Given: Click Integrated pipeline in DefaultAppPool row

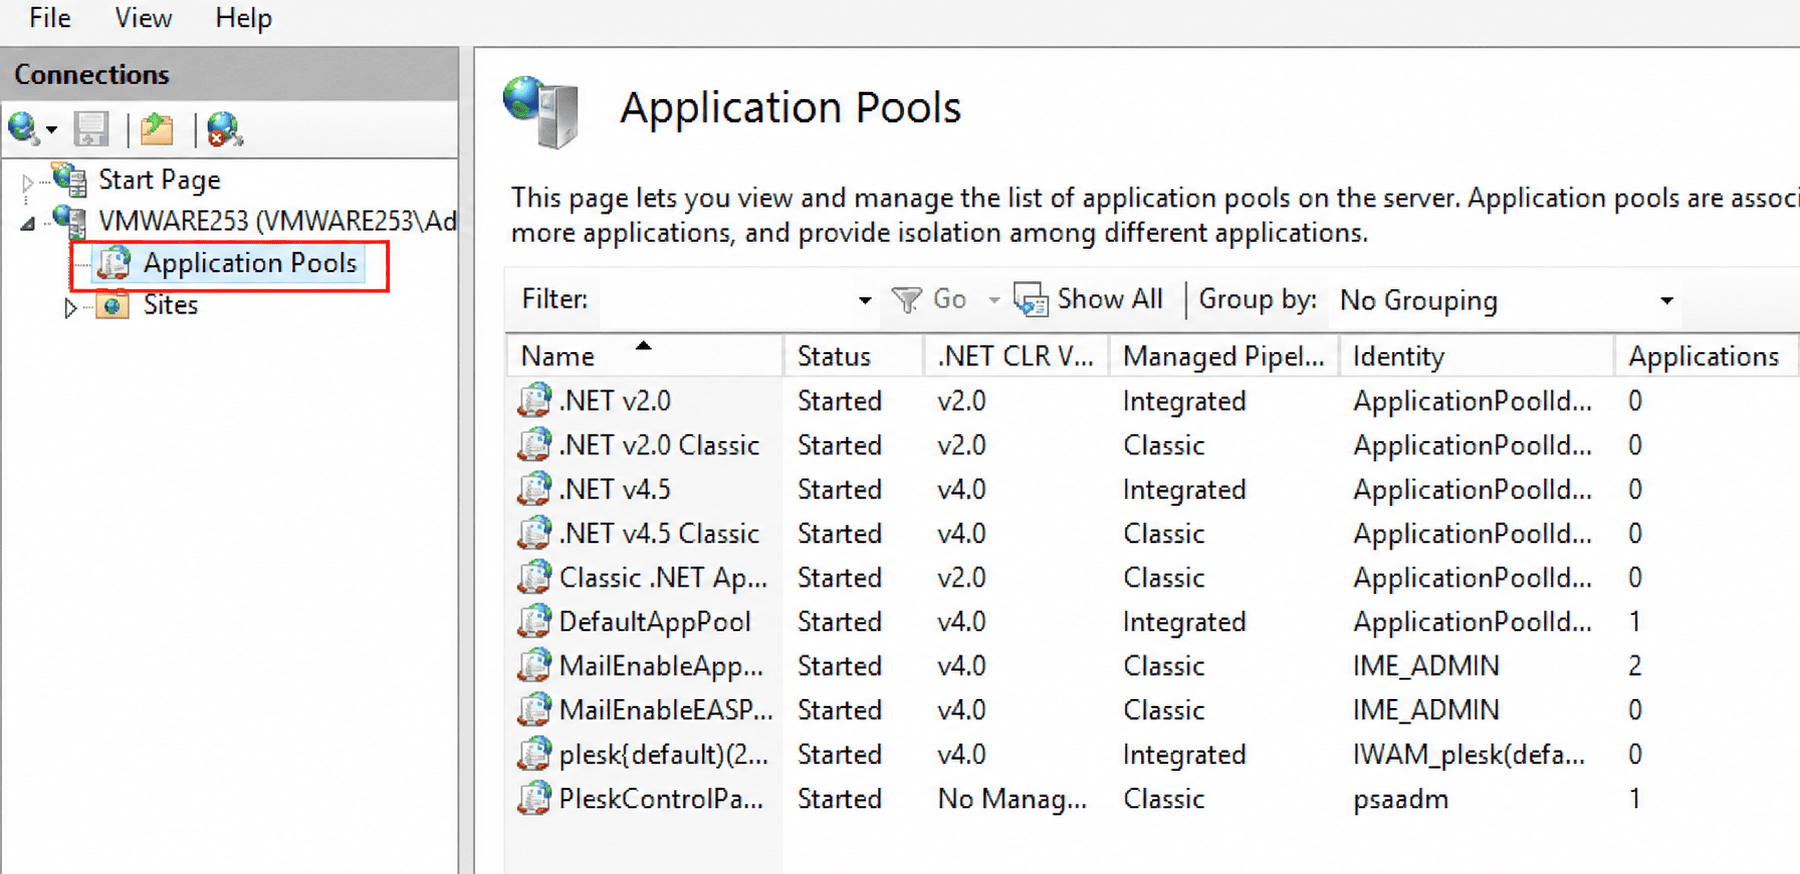Looking at the screenshot, I should [1184, 622].
